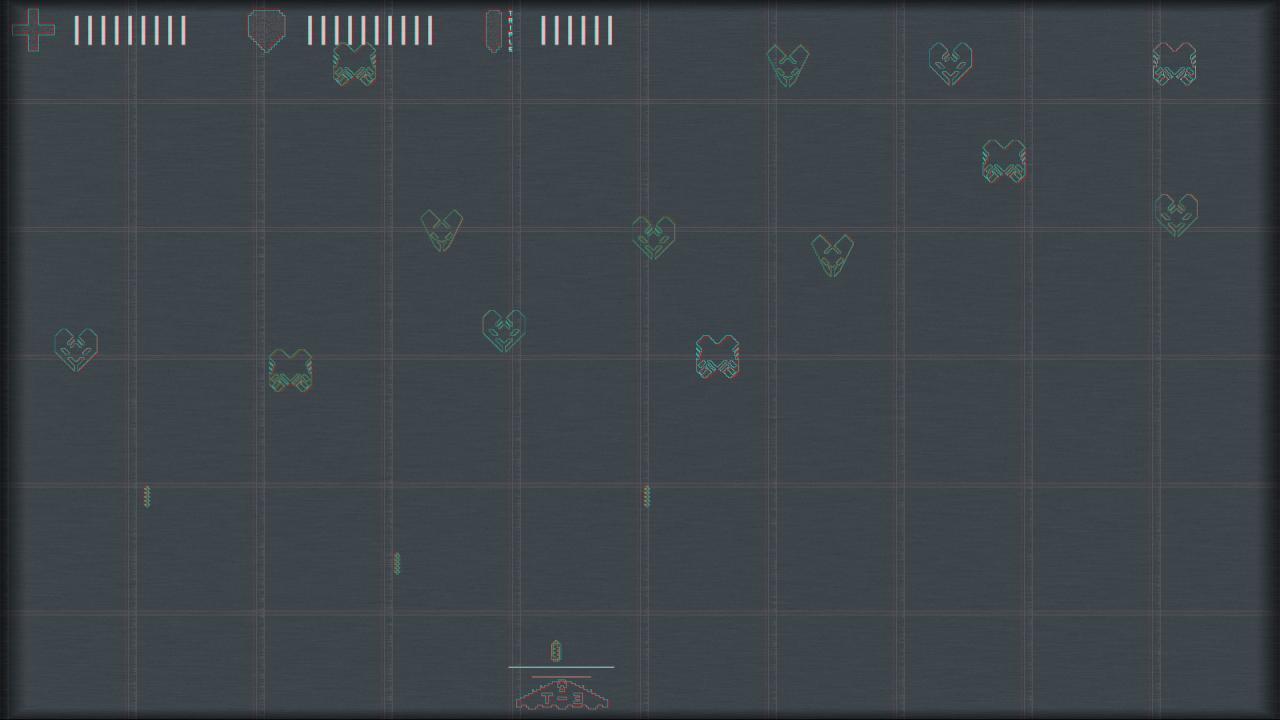Click the bullet directly above the player ship
Viewport: 1280px width, 720px height.
pyautogui.click(x=556, y=652)
